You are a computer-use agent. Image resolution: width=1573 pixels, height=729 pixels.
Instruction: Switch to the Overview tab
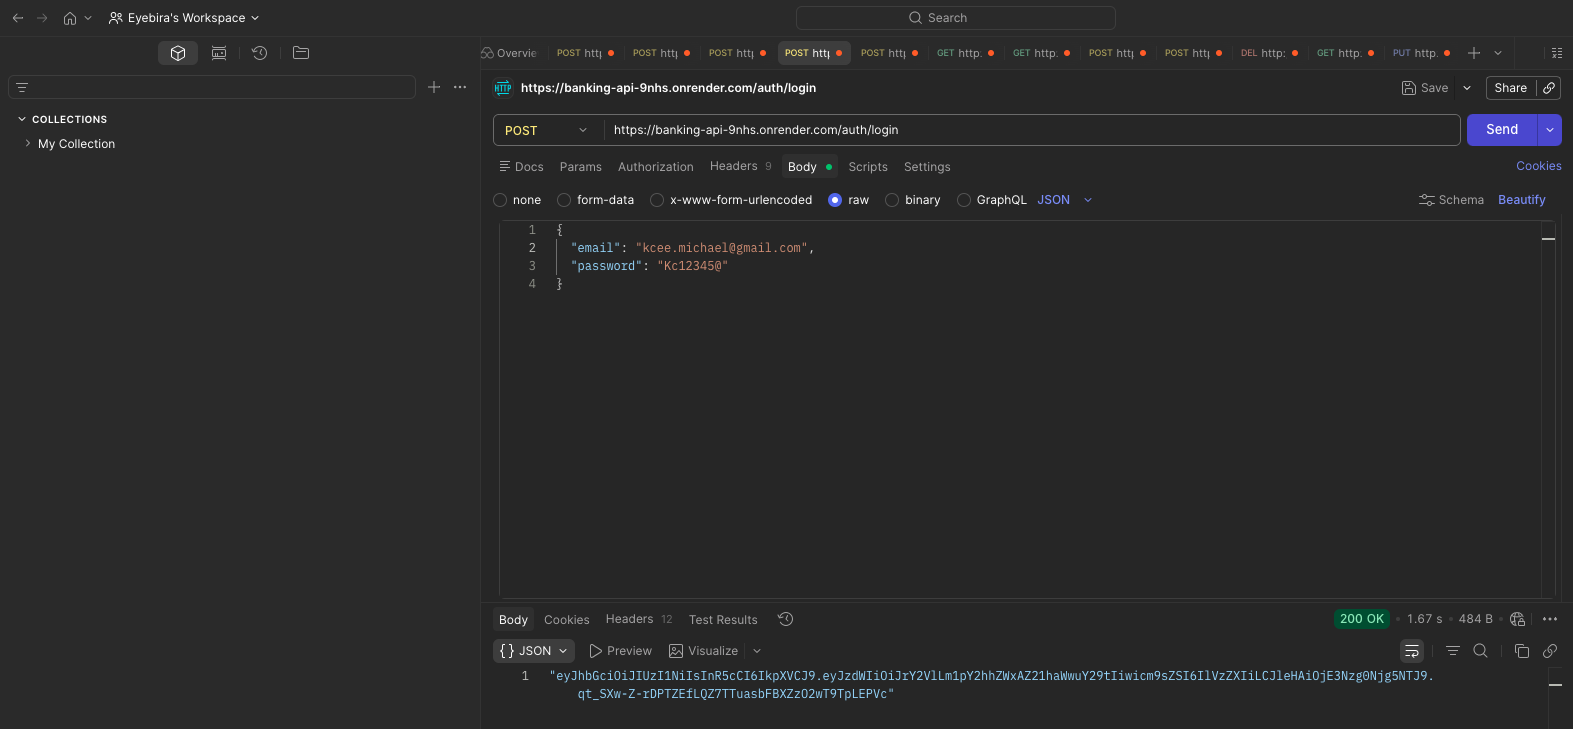pyautogui.click(x=509, y=53)
